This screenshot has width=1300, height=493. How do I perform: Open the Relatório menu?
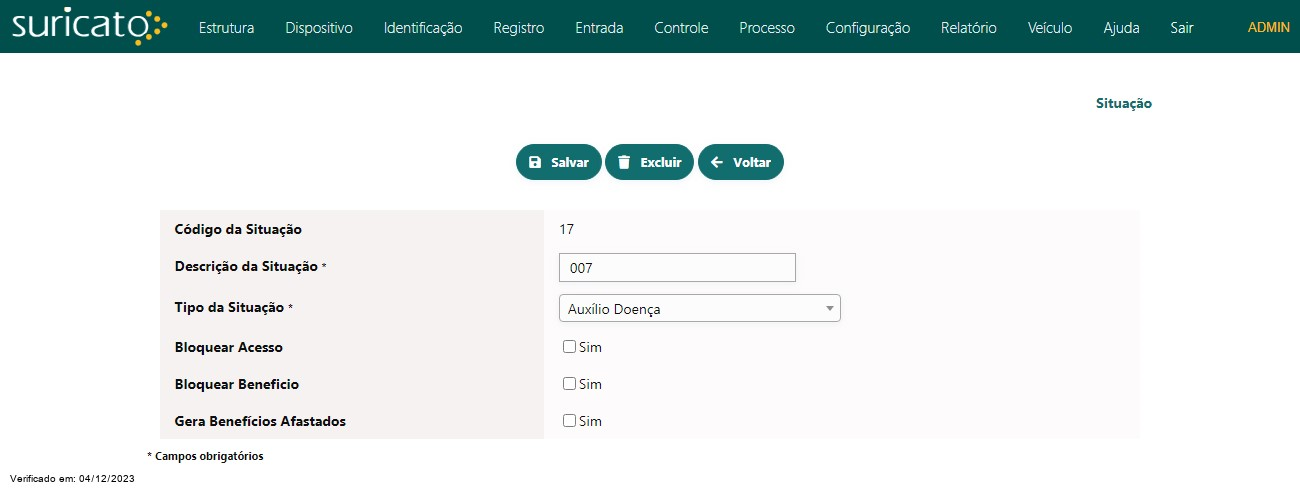(x=969, y=28)
